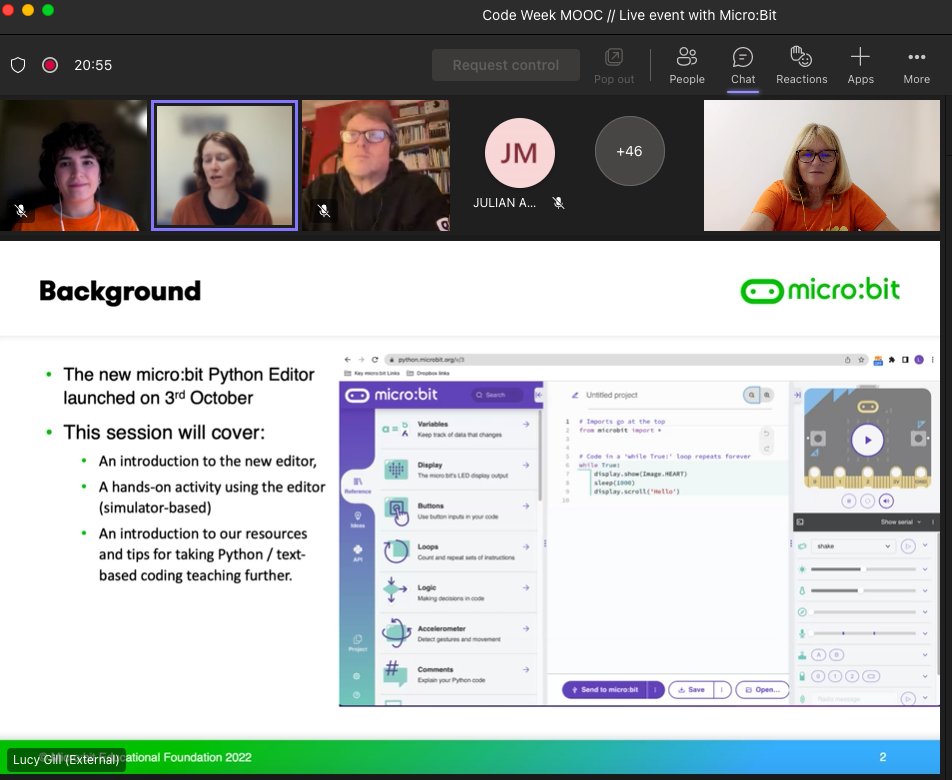Select the video tile with bookshelf background
The height and width of the screenshot is (780, 952).
[376, 166]
